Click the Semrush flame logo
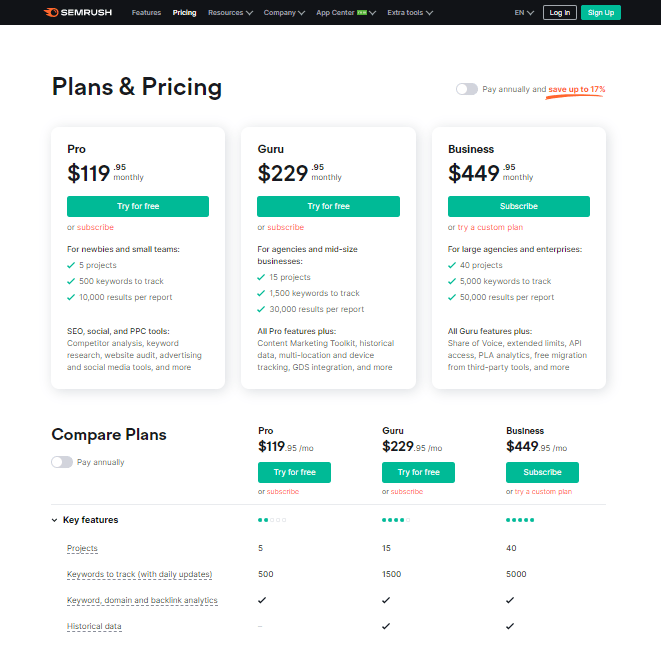Image resolution: width=661 pixels, height=648 pixels. pyautogui.click(x=51, y=12)
